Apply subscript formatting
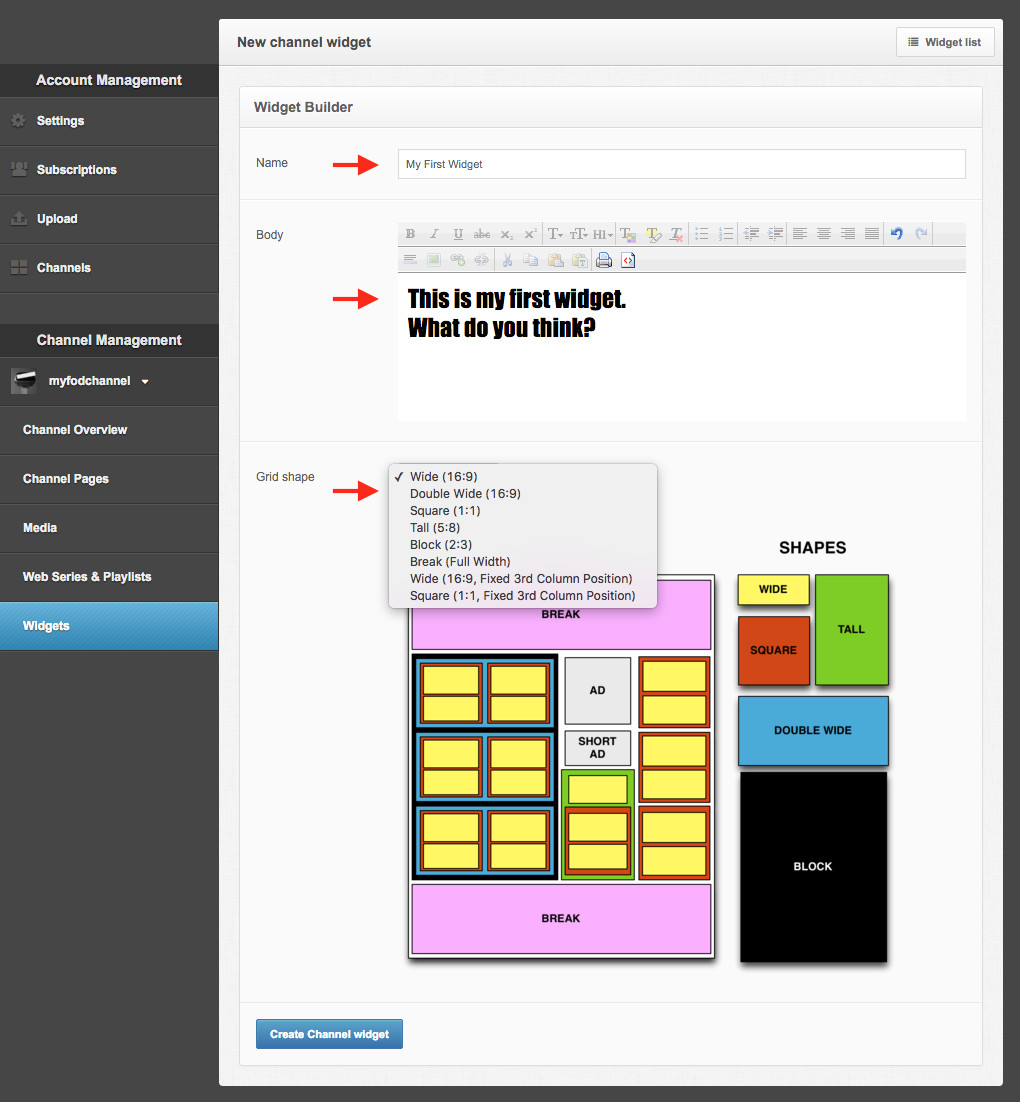Image resolution: width=1020 pixels, height=1102 pixels. click(506, 234)
